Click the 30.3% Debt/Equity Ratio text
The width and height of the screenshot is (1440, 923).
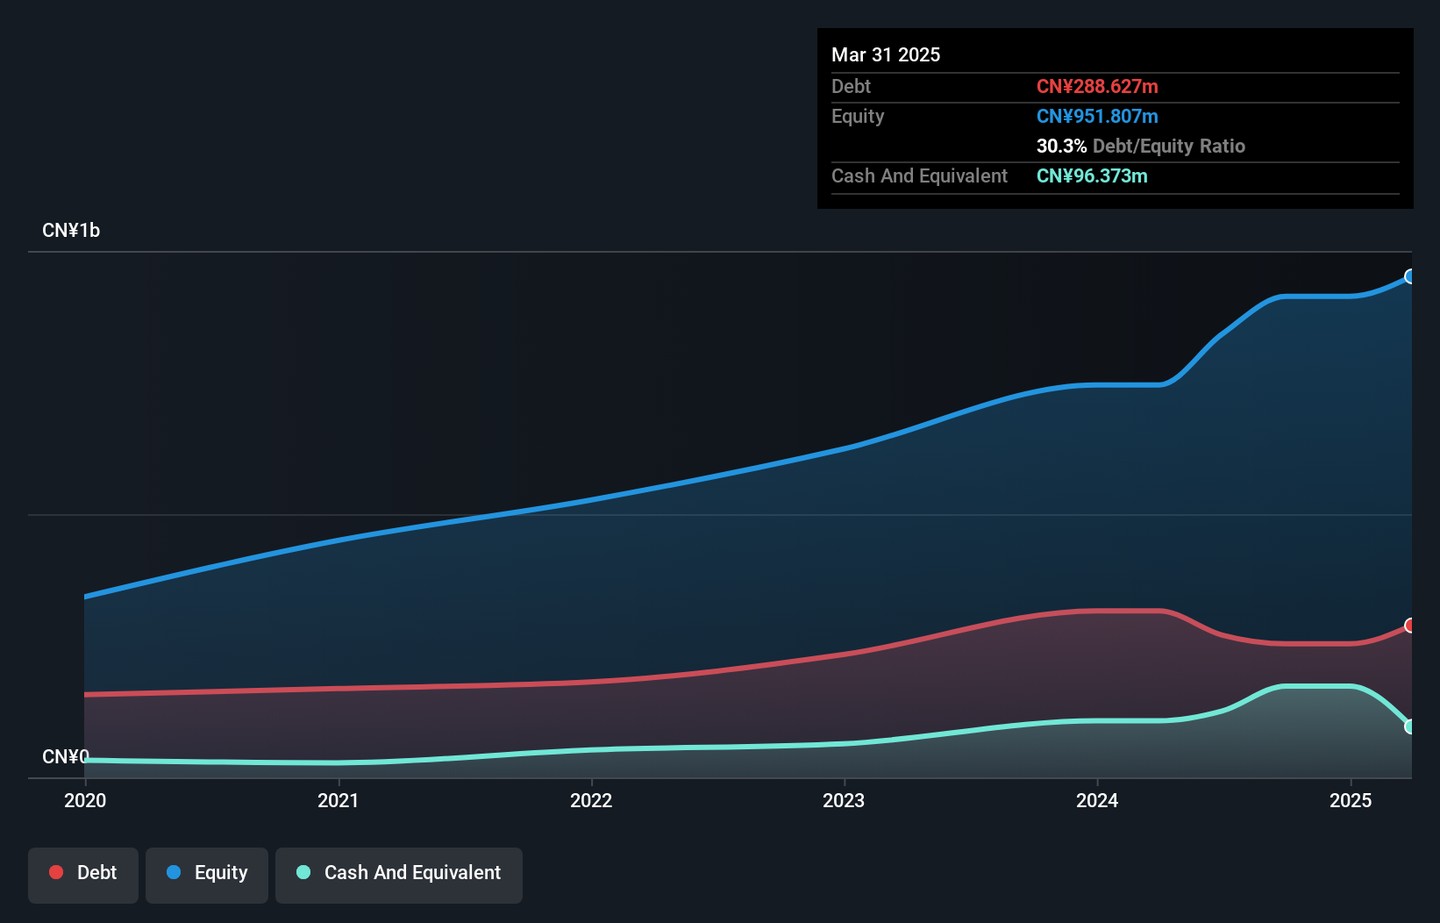[x=1141, y=146]
